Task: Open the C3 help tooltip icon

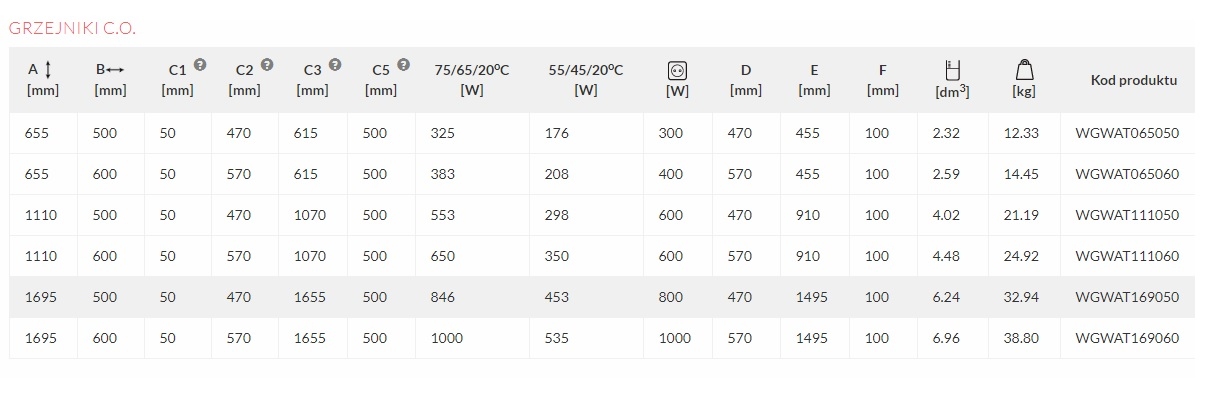Action: (x=335, y=65)
